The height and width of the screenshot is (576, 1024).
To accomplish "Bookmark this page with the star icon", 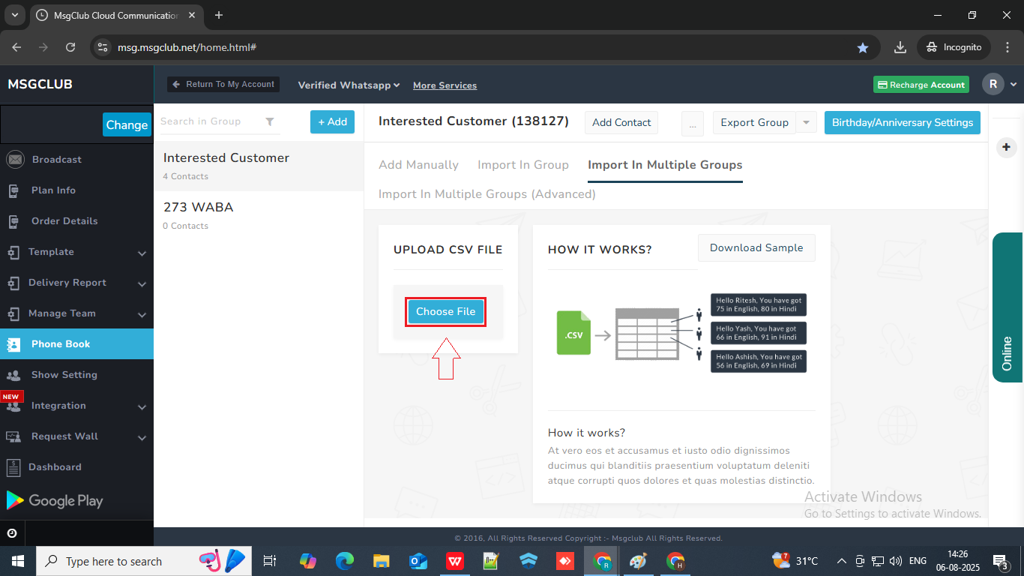I will click(863, 47).
